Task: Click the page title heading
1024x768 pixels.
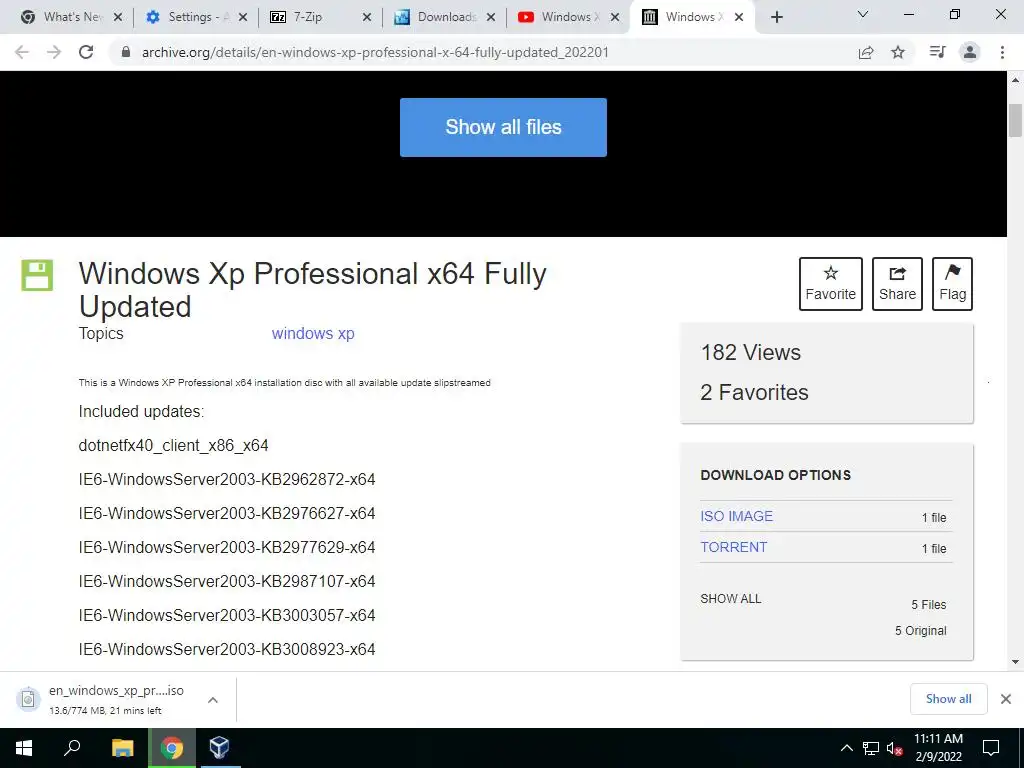Action: [x=312, y=290]
